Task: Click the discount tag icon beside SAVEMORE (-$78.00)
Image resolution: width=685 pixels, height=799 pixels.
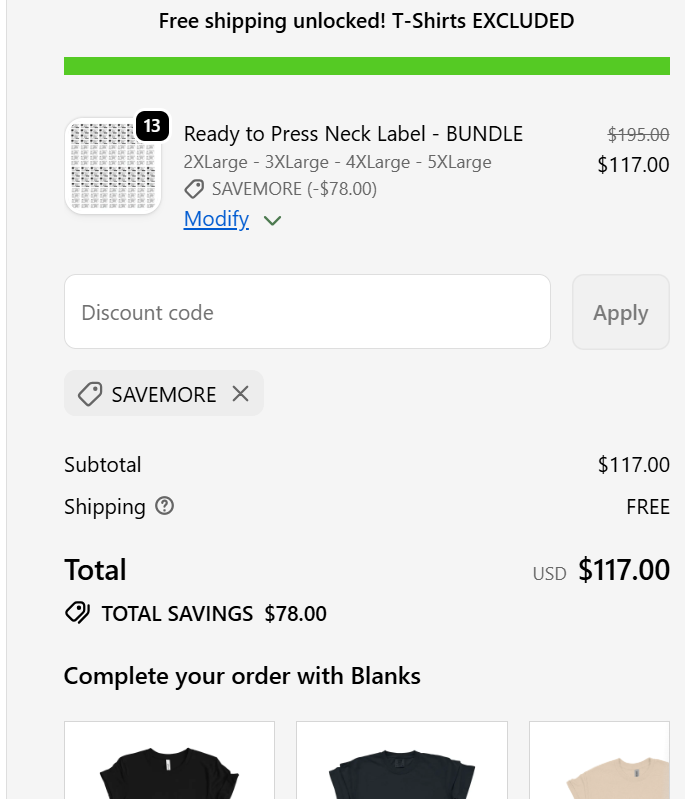Action: coord(194,189)
